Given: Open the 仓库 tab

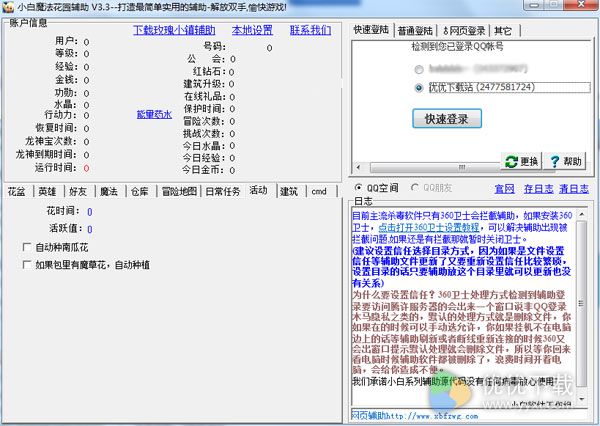Looking at the screenshot, I should [140, 191].
